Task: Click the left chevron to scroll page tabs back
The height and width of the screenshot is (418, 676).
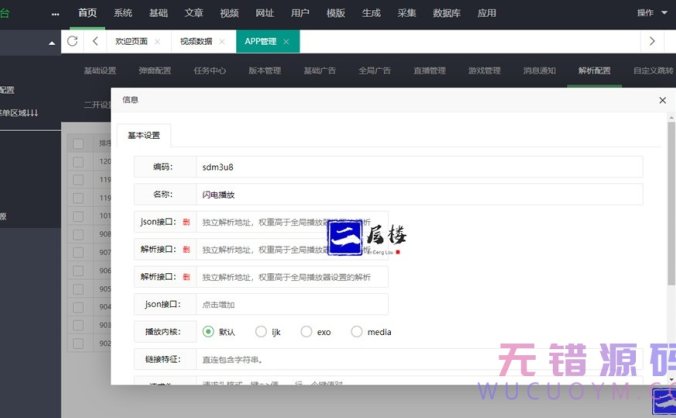Action: click(95, 41)
